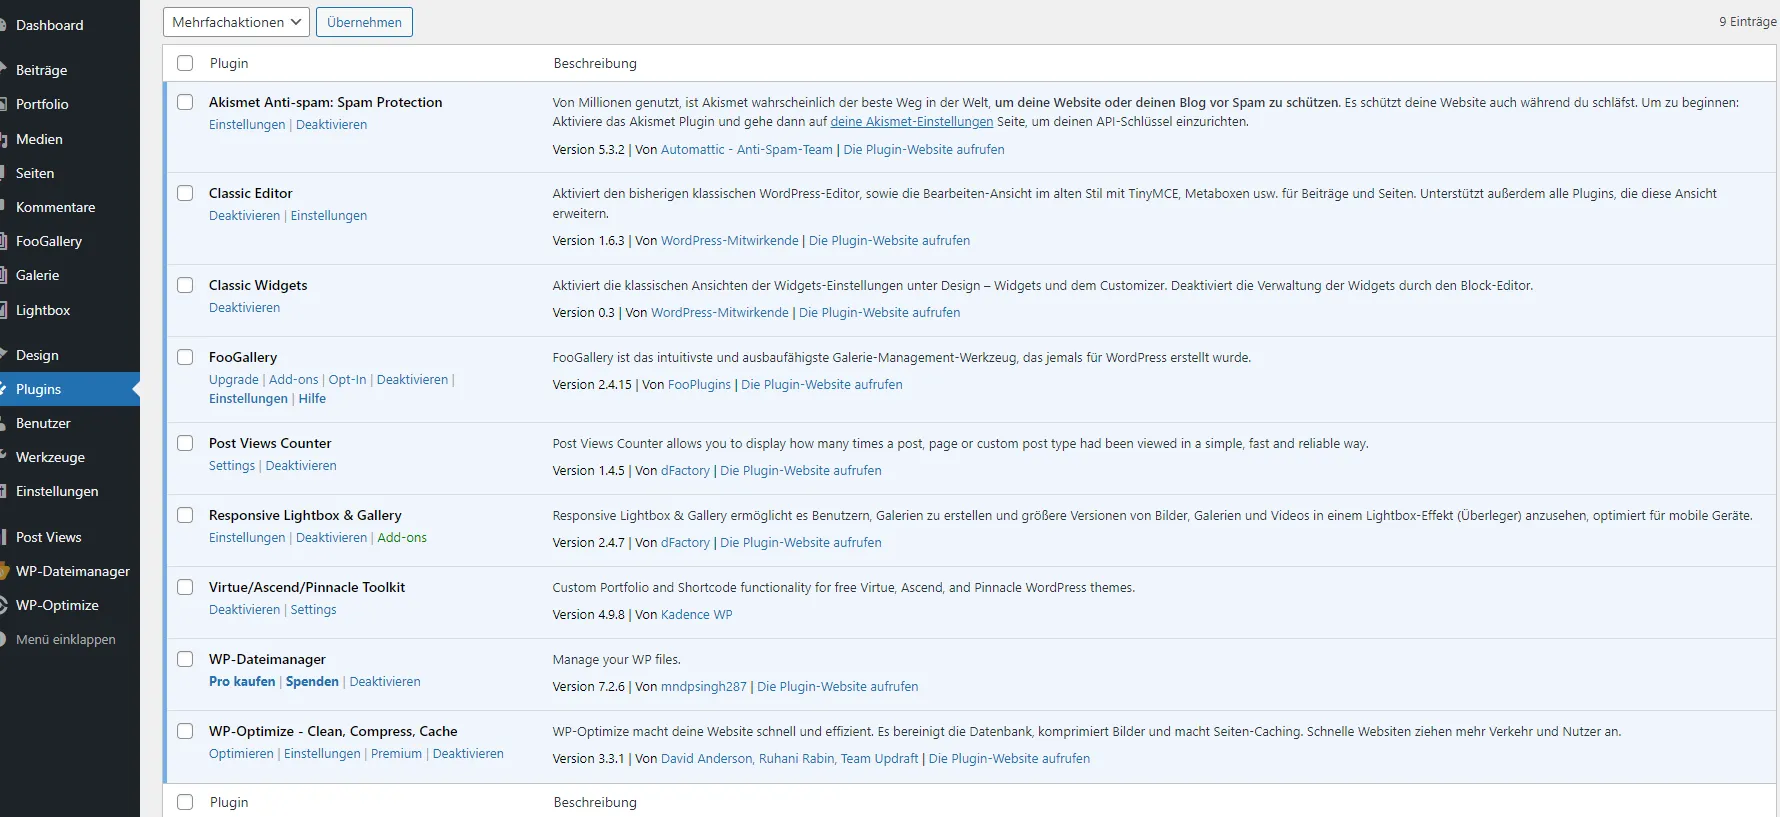This screenshot has width=1780, height=817.
Task: Click WP-Dateimanager's Spenden link
Action: click(312, 682)
